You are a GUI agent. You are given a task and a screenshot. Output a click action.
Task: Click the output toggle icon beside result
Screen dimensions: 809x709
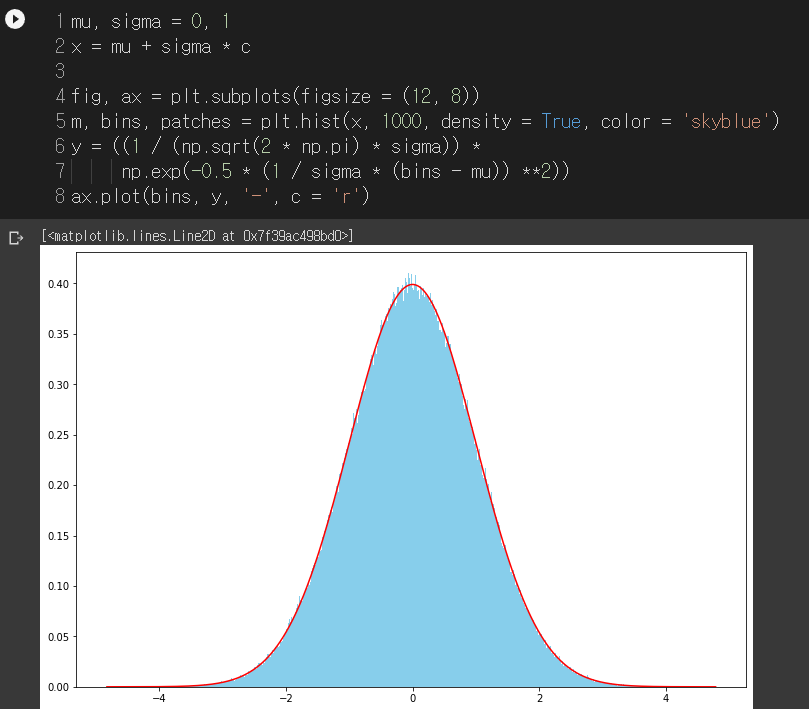[16, 238]
